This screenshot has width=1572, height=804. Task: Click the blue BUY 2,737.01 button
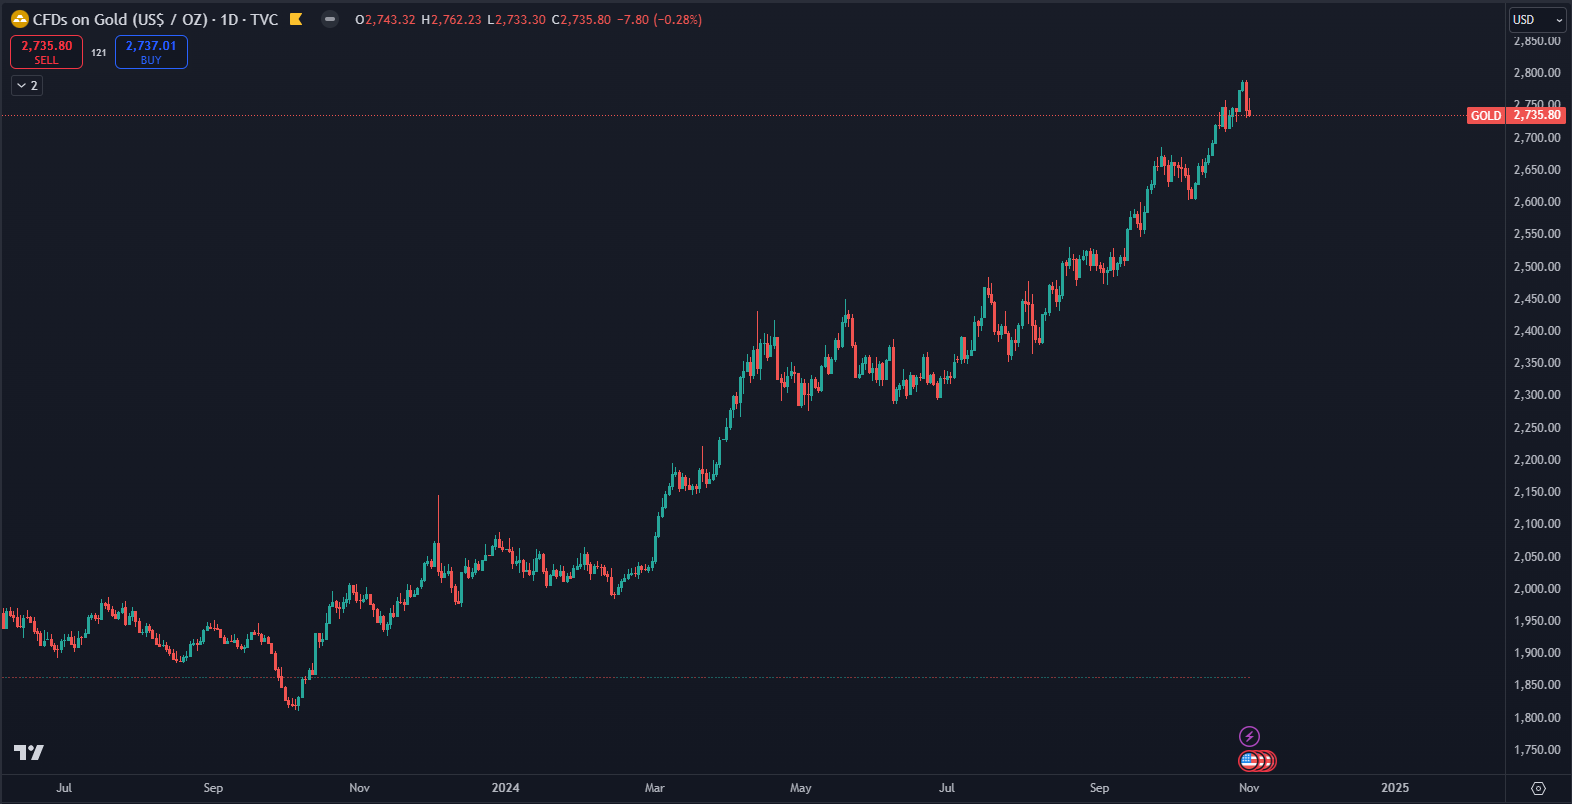[x=151, y=52]
